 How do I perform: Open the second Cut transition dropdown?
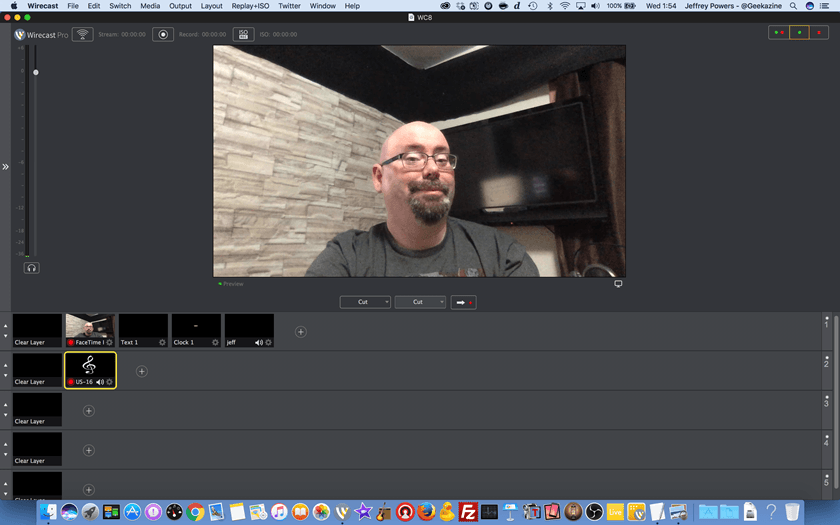coord(420,302)
